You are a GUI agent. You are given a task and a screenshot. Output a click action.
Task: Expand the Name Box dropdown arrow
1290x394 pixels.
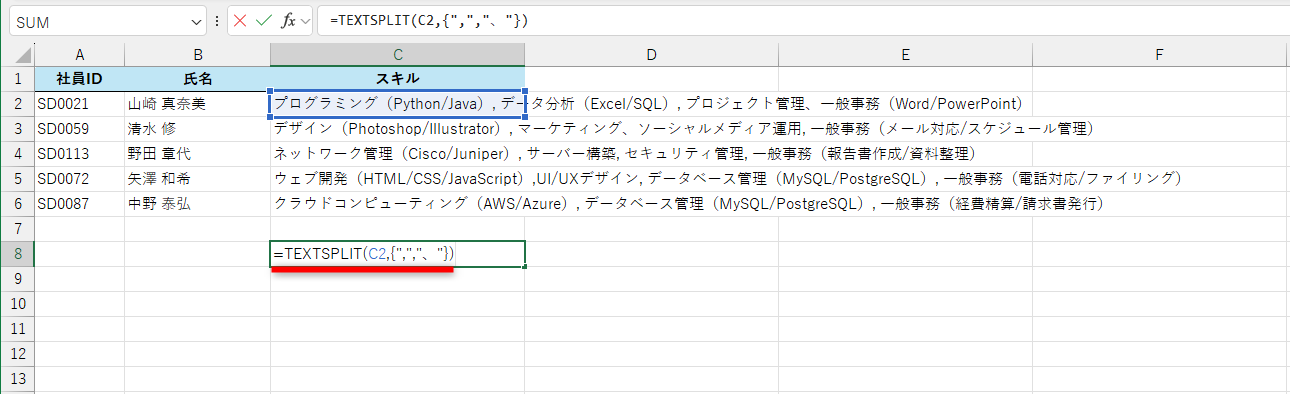click(196, 21)
